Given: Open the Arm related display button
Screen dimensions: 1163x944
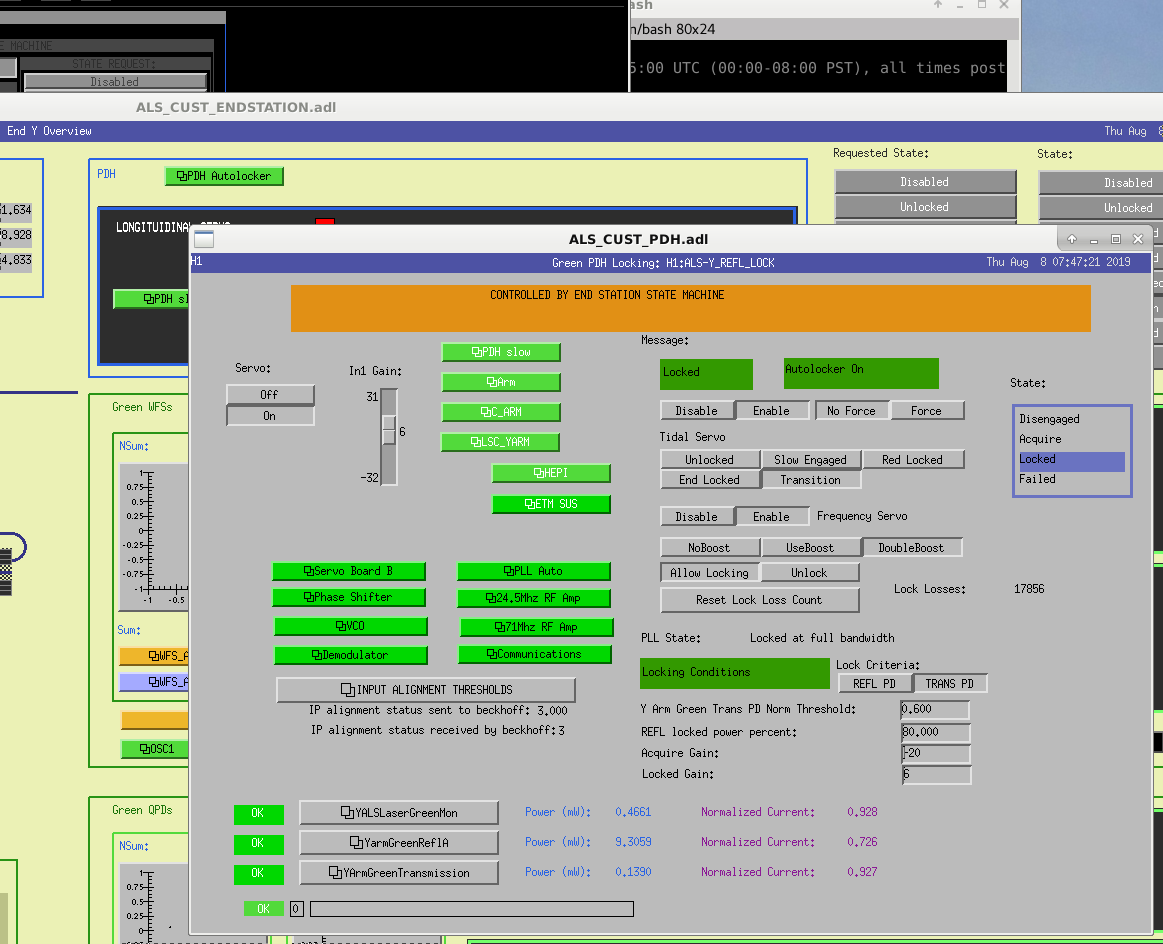Looking at the screenshot, I should tap(501, 382).
